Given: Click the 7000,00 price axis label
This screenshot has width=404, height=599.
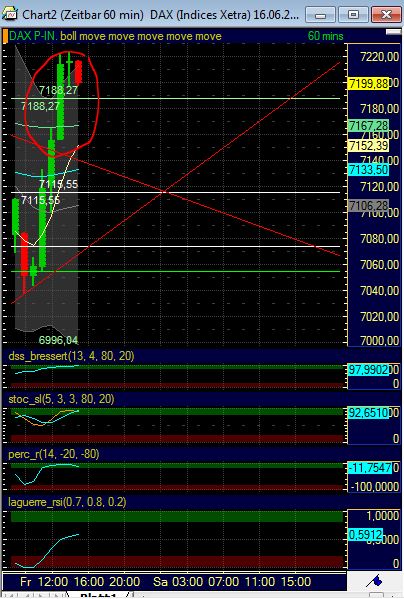Looking at the screenshot, I should pyautogui.click(x=380, y=340).
